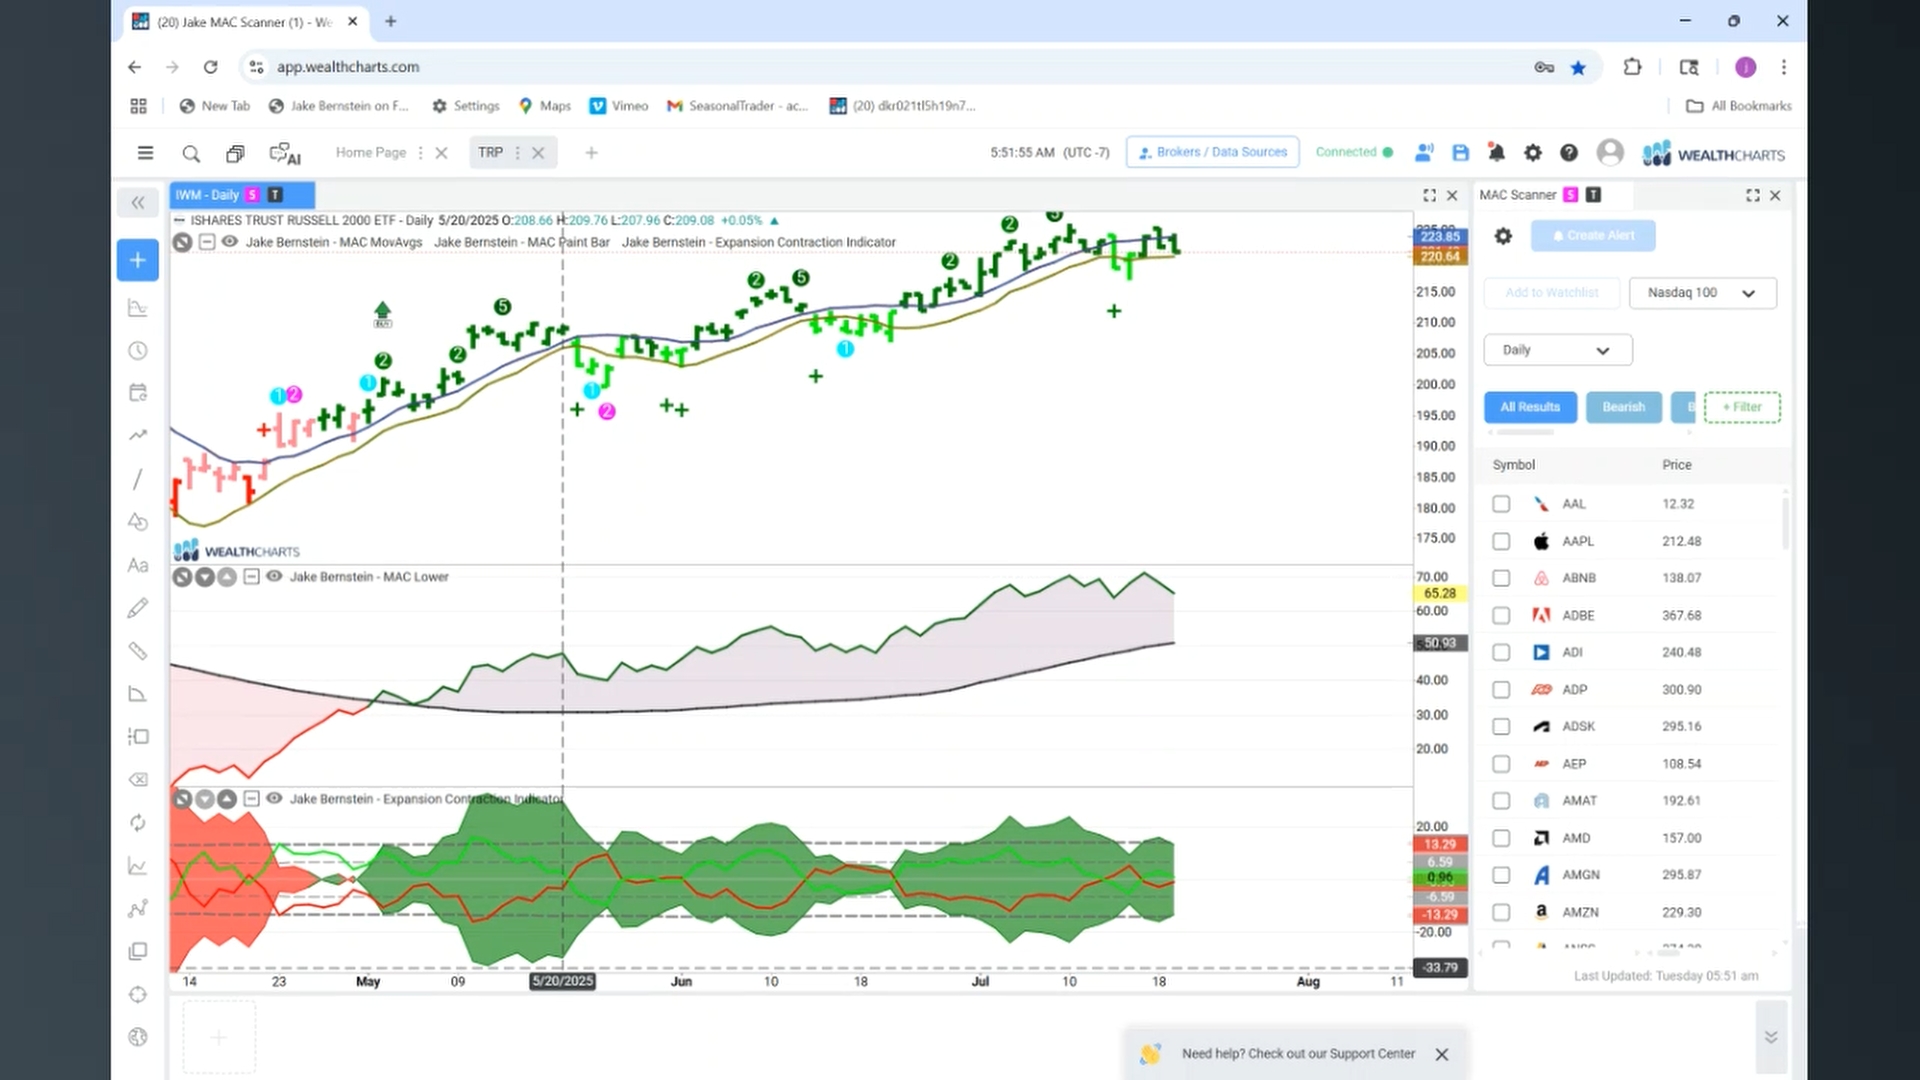The height and width of the screenshot is (1080, 1920).
Task: Open the SeasonalTrader bookmark
Action: [x=737, y=106]
